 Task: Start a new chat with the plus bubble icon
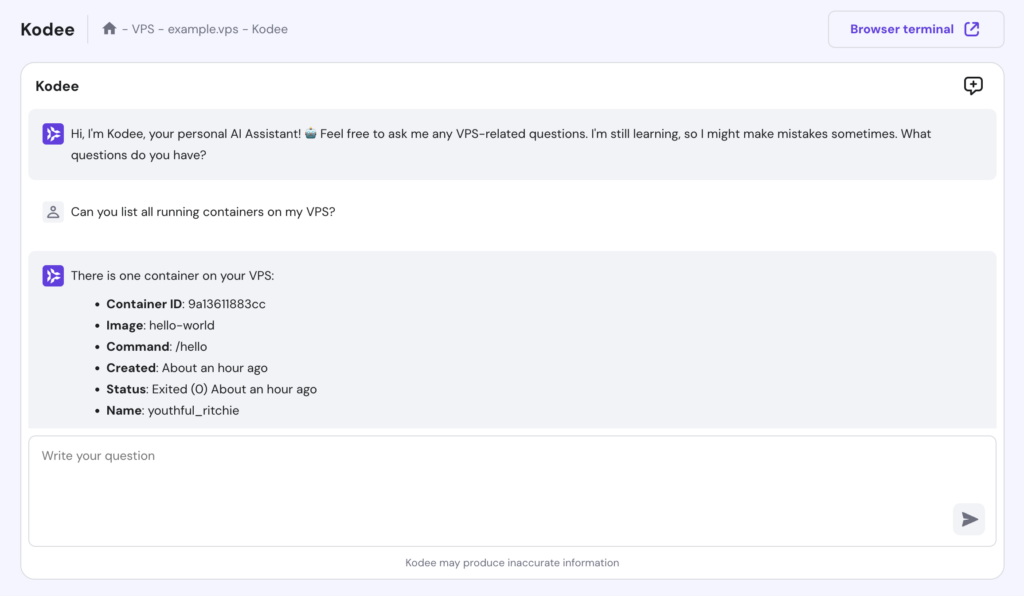(x=973, y=86)
